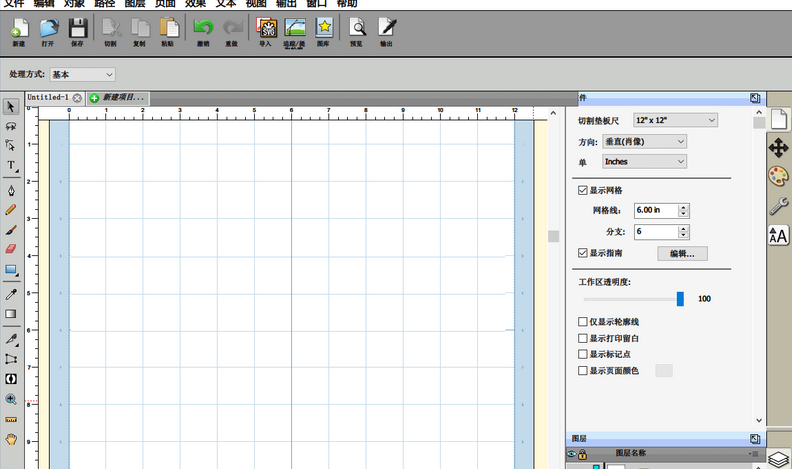Uncheck 显示网格 show grid checkbox
Image resolution: width=792 pixels, height=469 pixels.
(x=582, y=190)
